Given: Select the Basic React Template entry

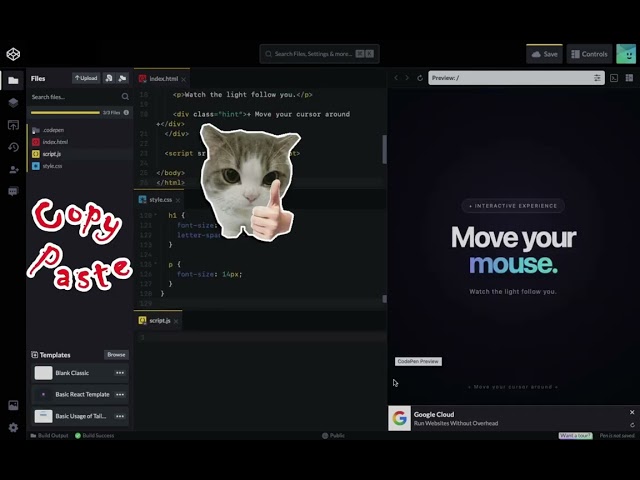Looking at the screenshot, I should (x=80, y=394).
